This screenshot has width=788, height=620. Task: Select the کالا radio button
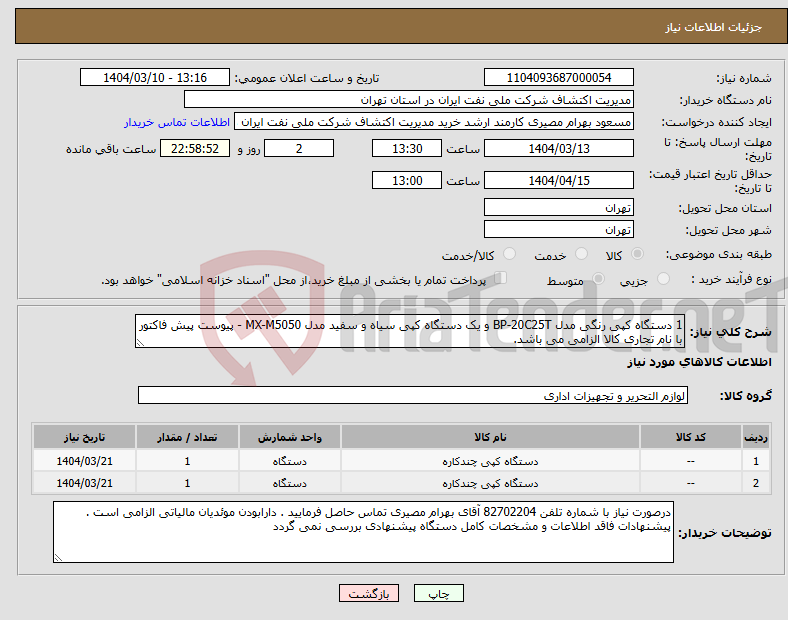click(637, 254)
